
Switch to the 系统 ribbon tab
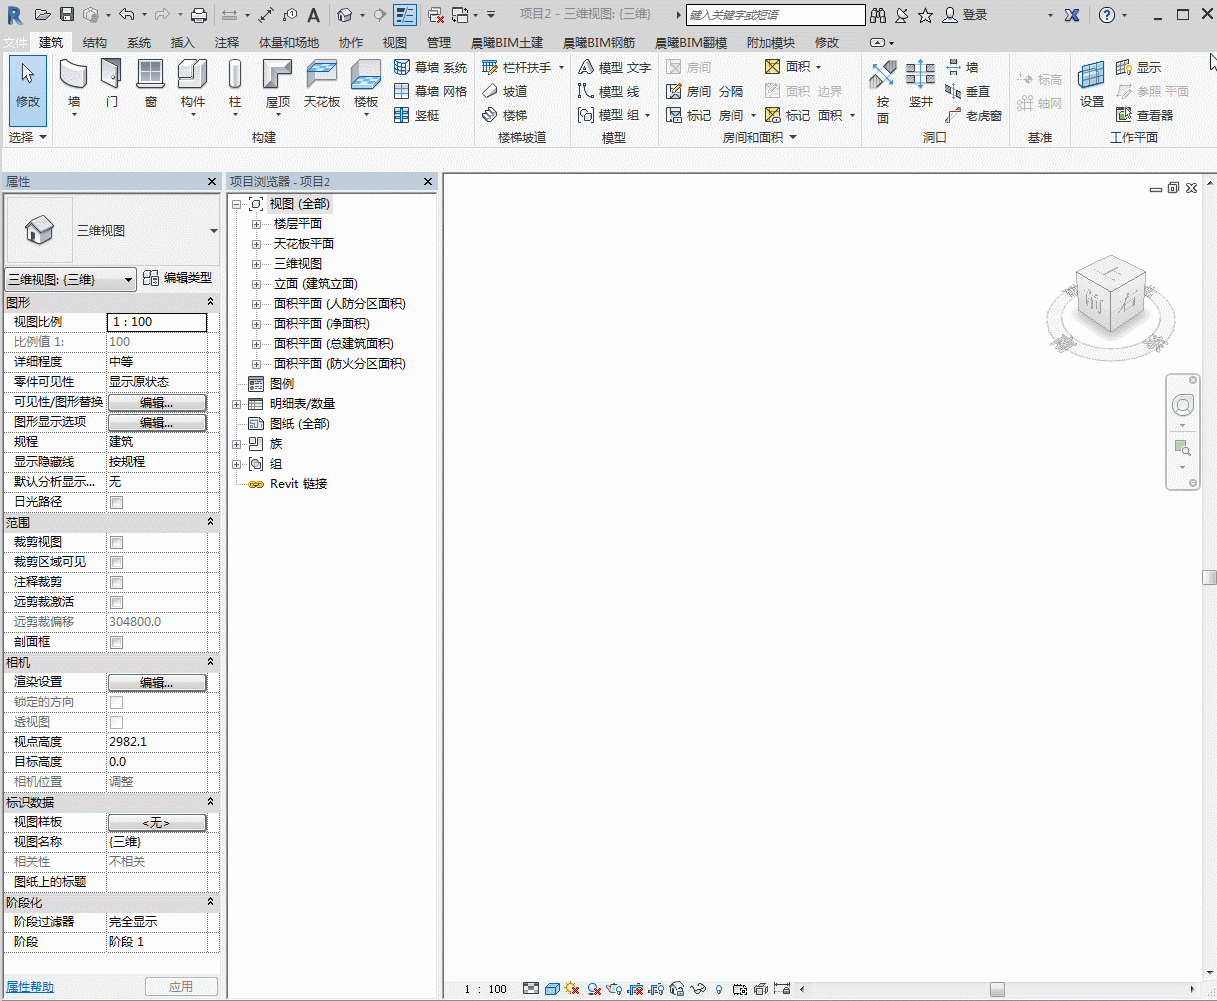139,43
